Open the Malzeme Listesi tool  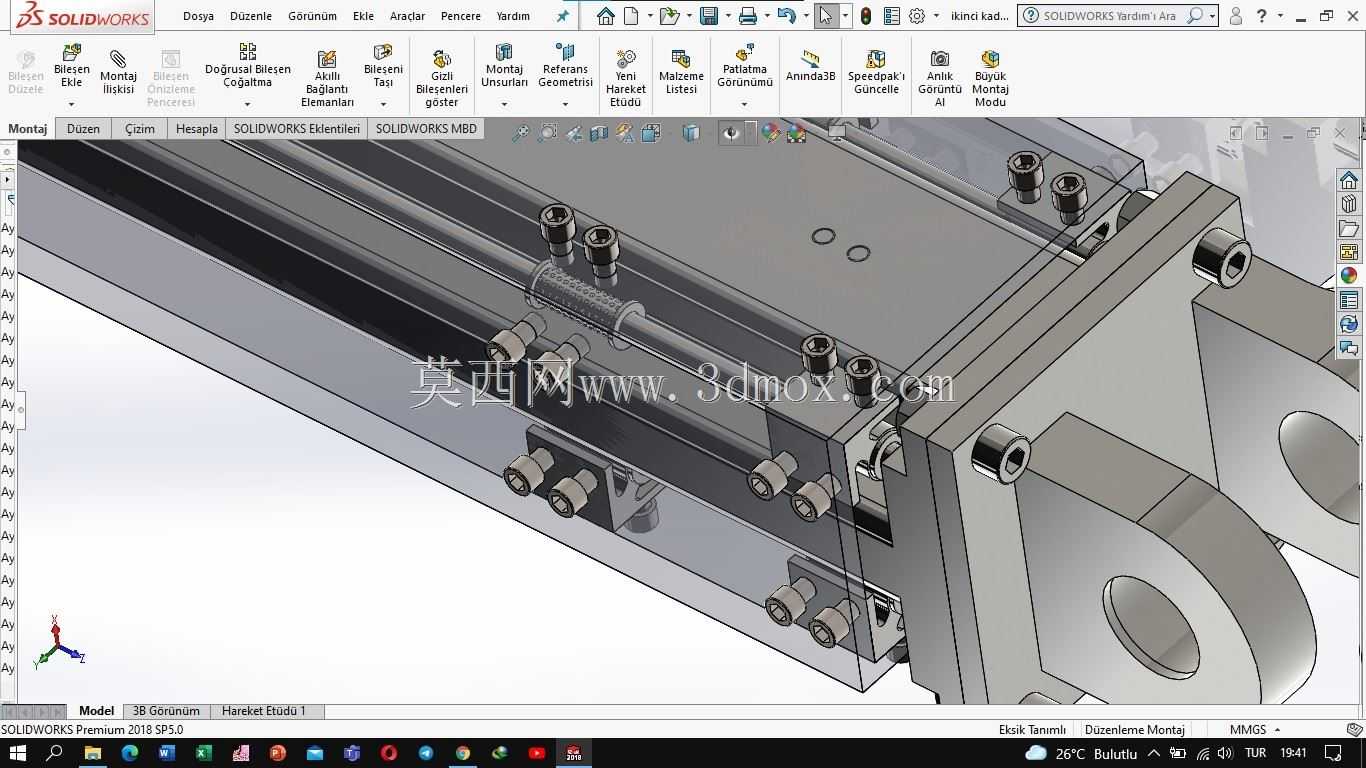681,71
